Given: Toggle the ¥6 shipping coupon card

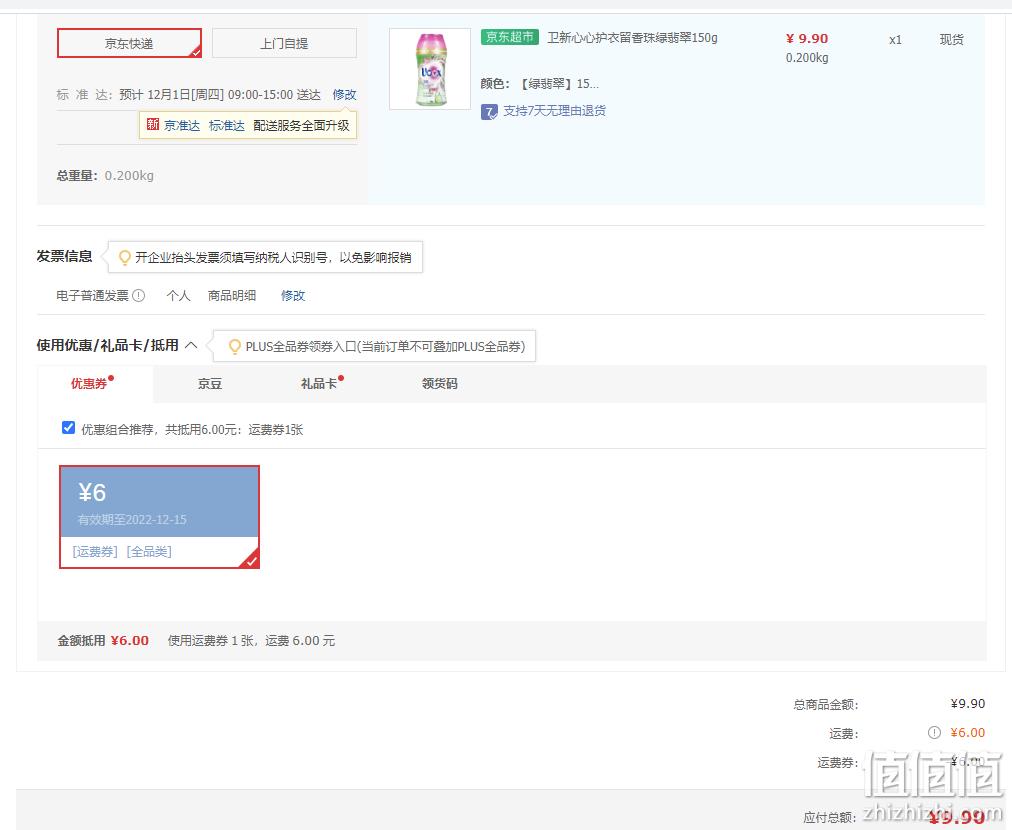Looking at the screenshot, I should coord(159,517).
